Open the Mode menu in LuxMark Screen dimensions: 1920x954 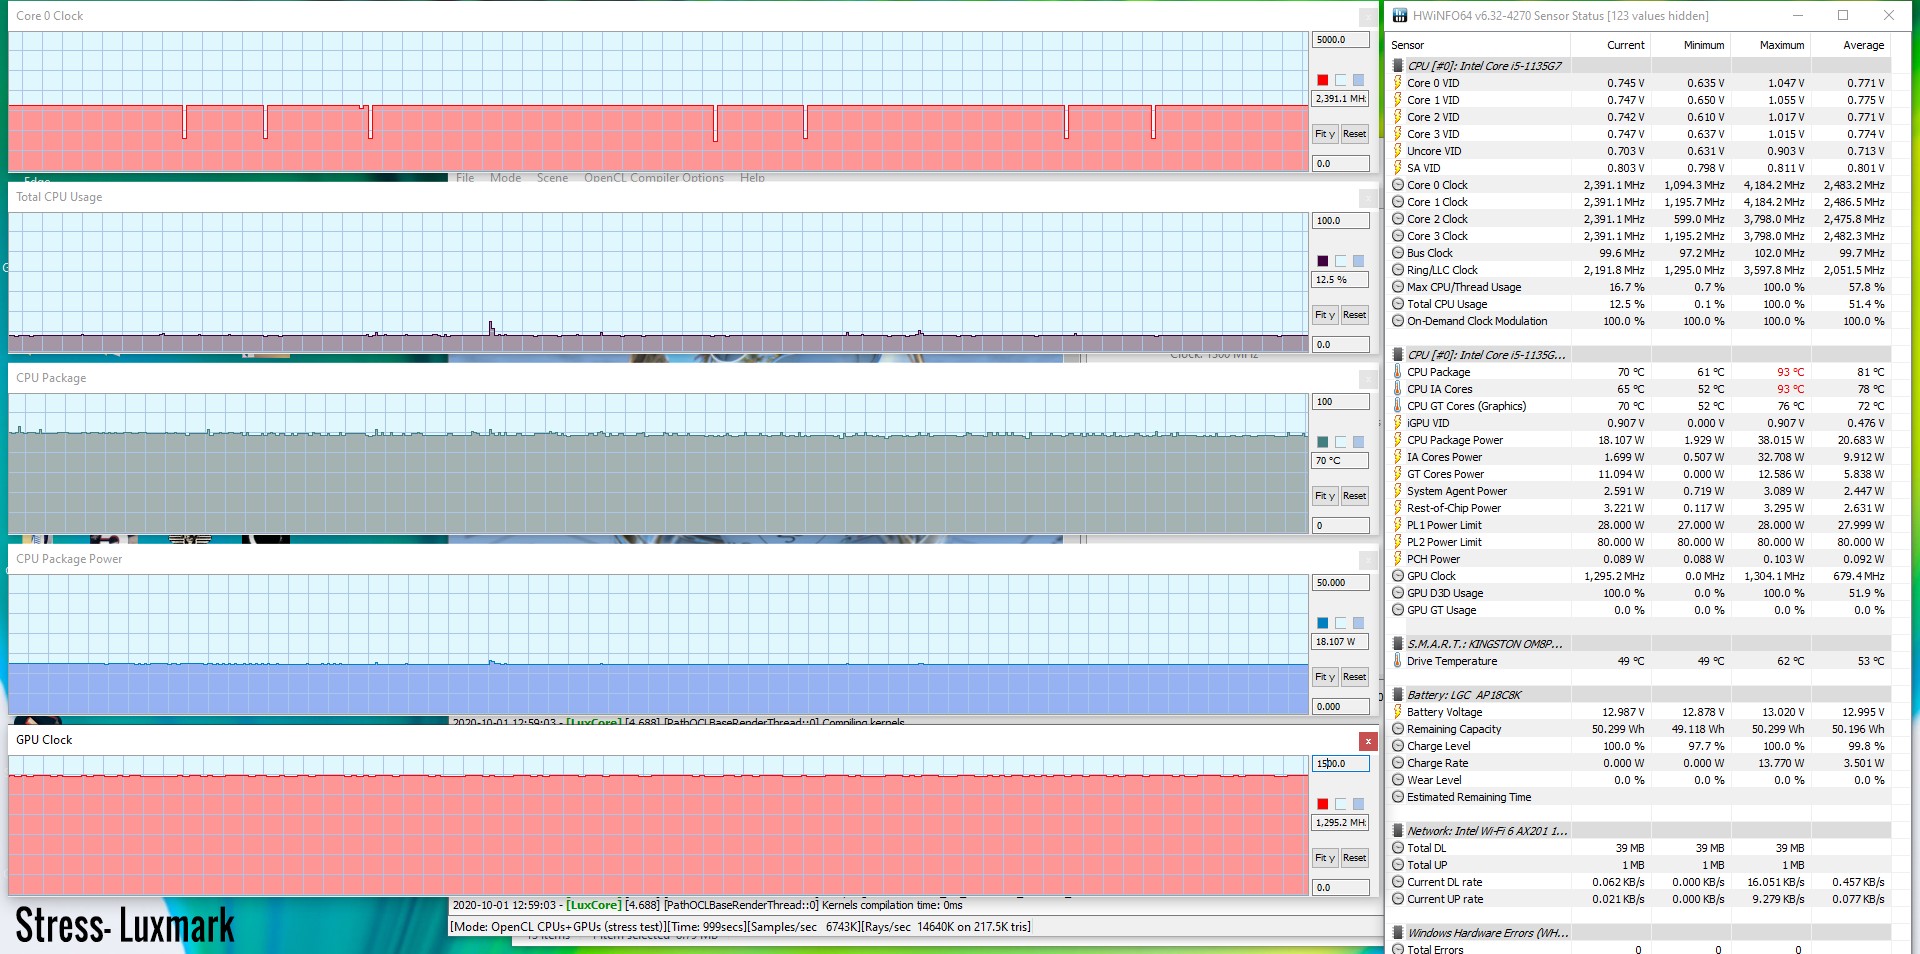505,178
